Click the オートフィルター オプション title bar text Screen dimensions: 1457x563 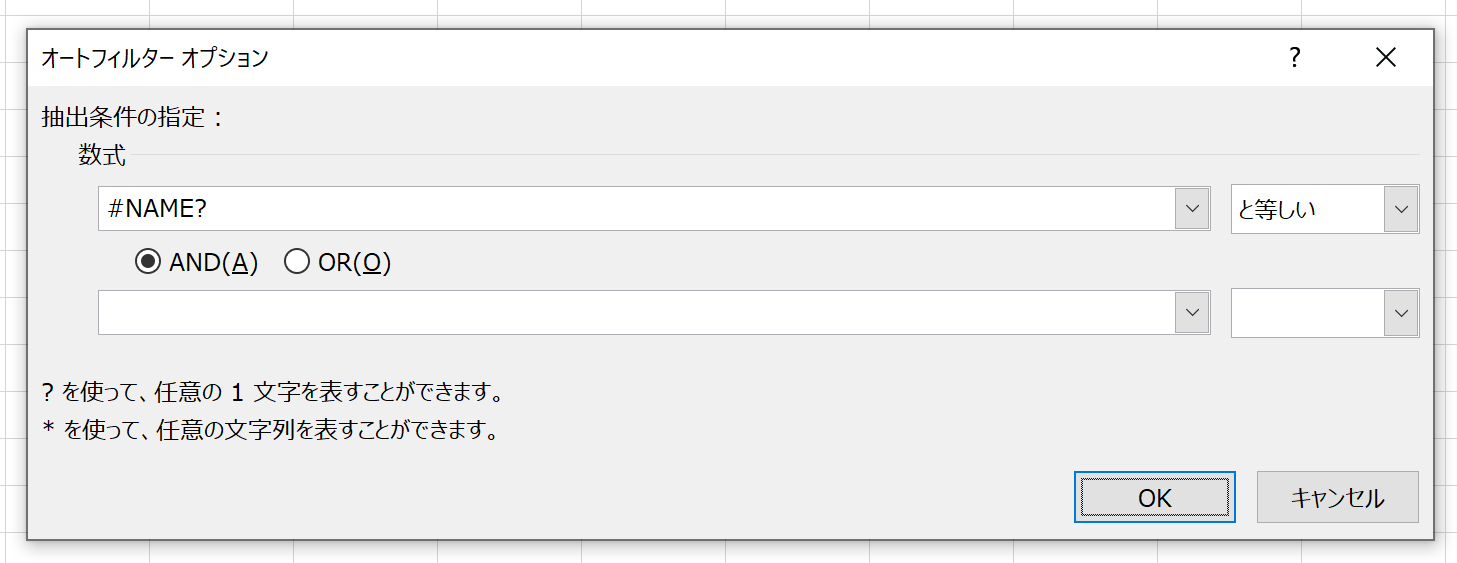(155, 58)
